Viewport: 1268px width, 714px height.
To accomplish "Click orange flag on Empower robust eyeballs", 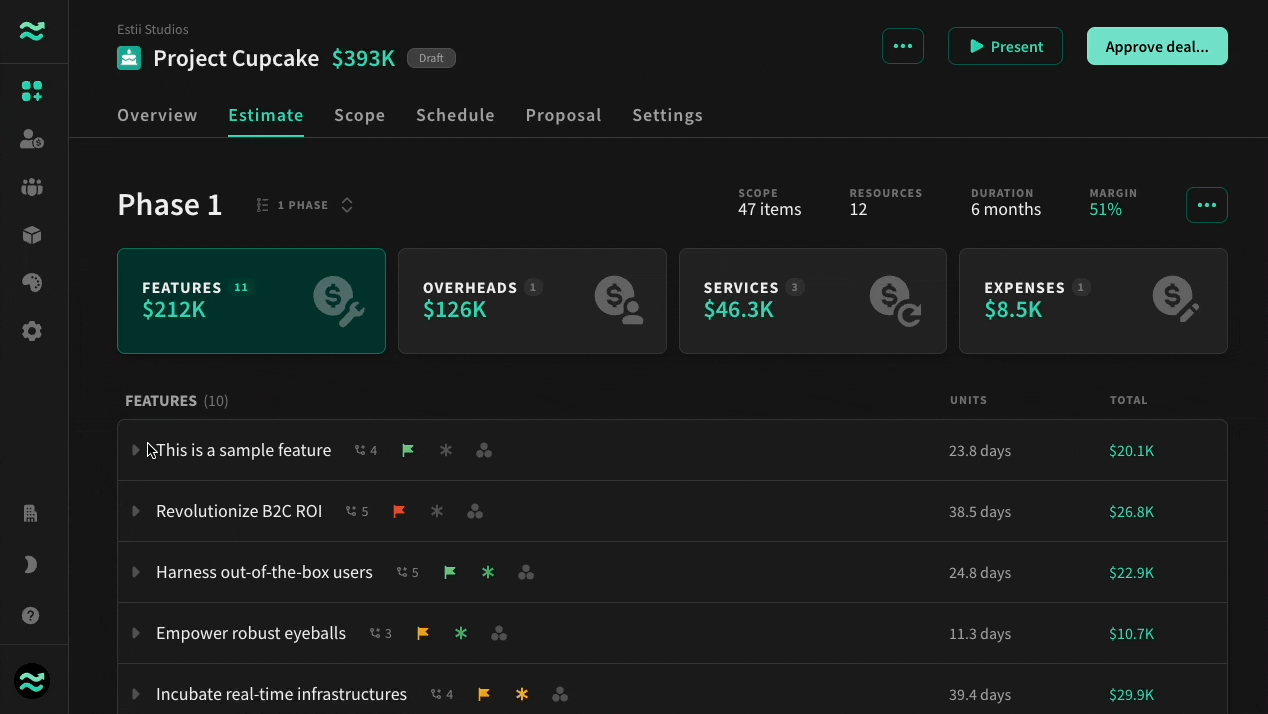I will point(423,634).
